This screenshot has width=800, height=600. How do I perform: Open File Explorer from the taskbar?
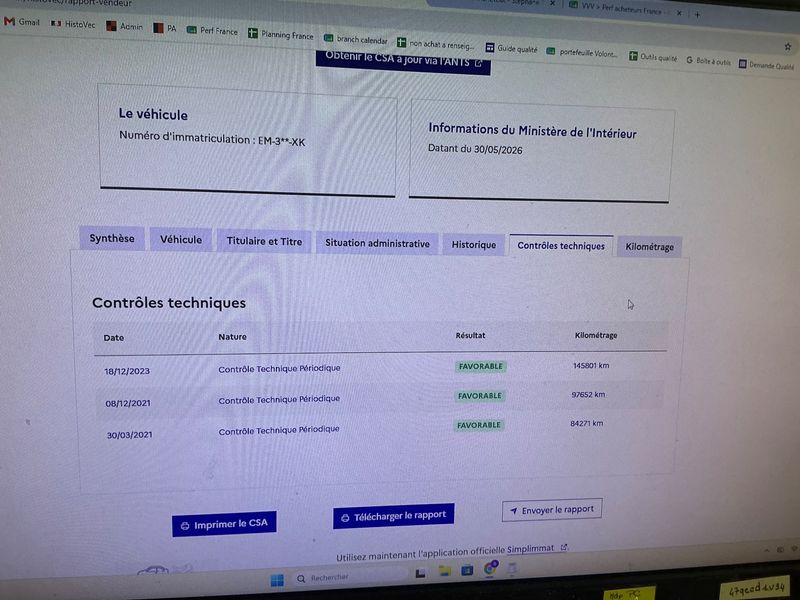444,571
